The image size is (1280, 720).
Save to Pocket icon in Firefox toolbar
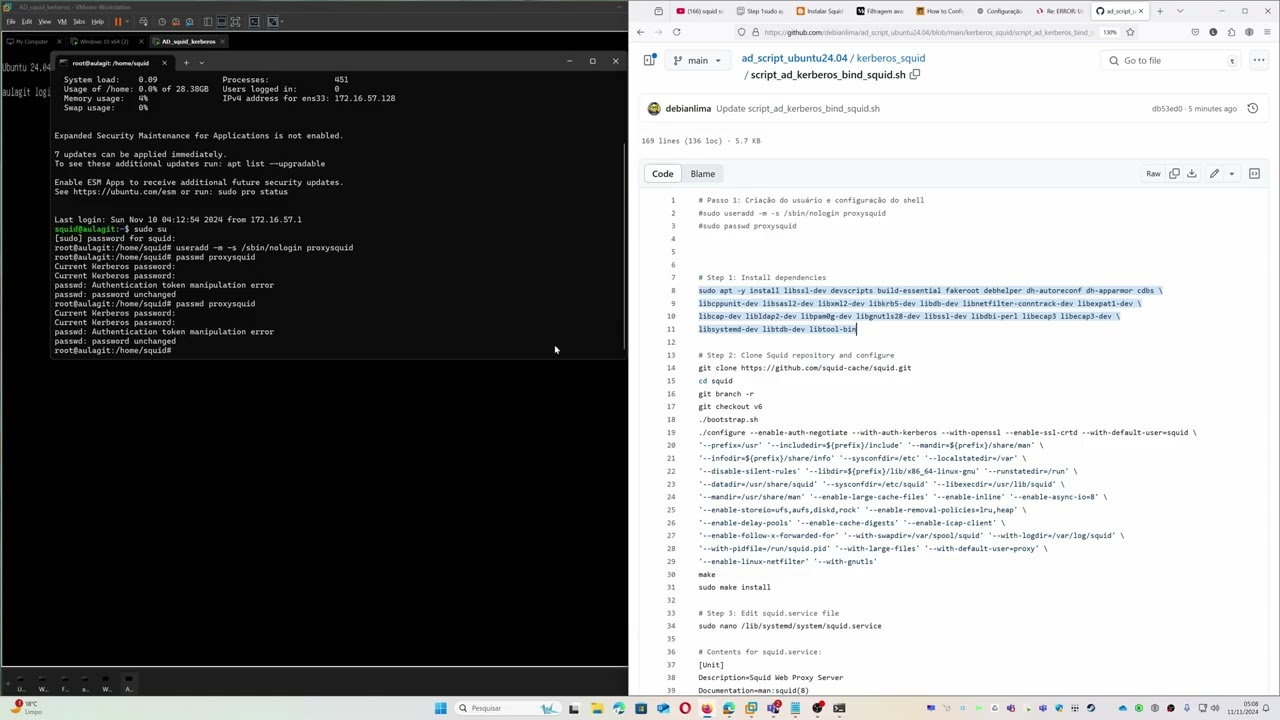(1195, 32)
